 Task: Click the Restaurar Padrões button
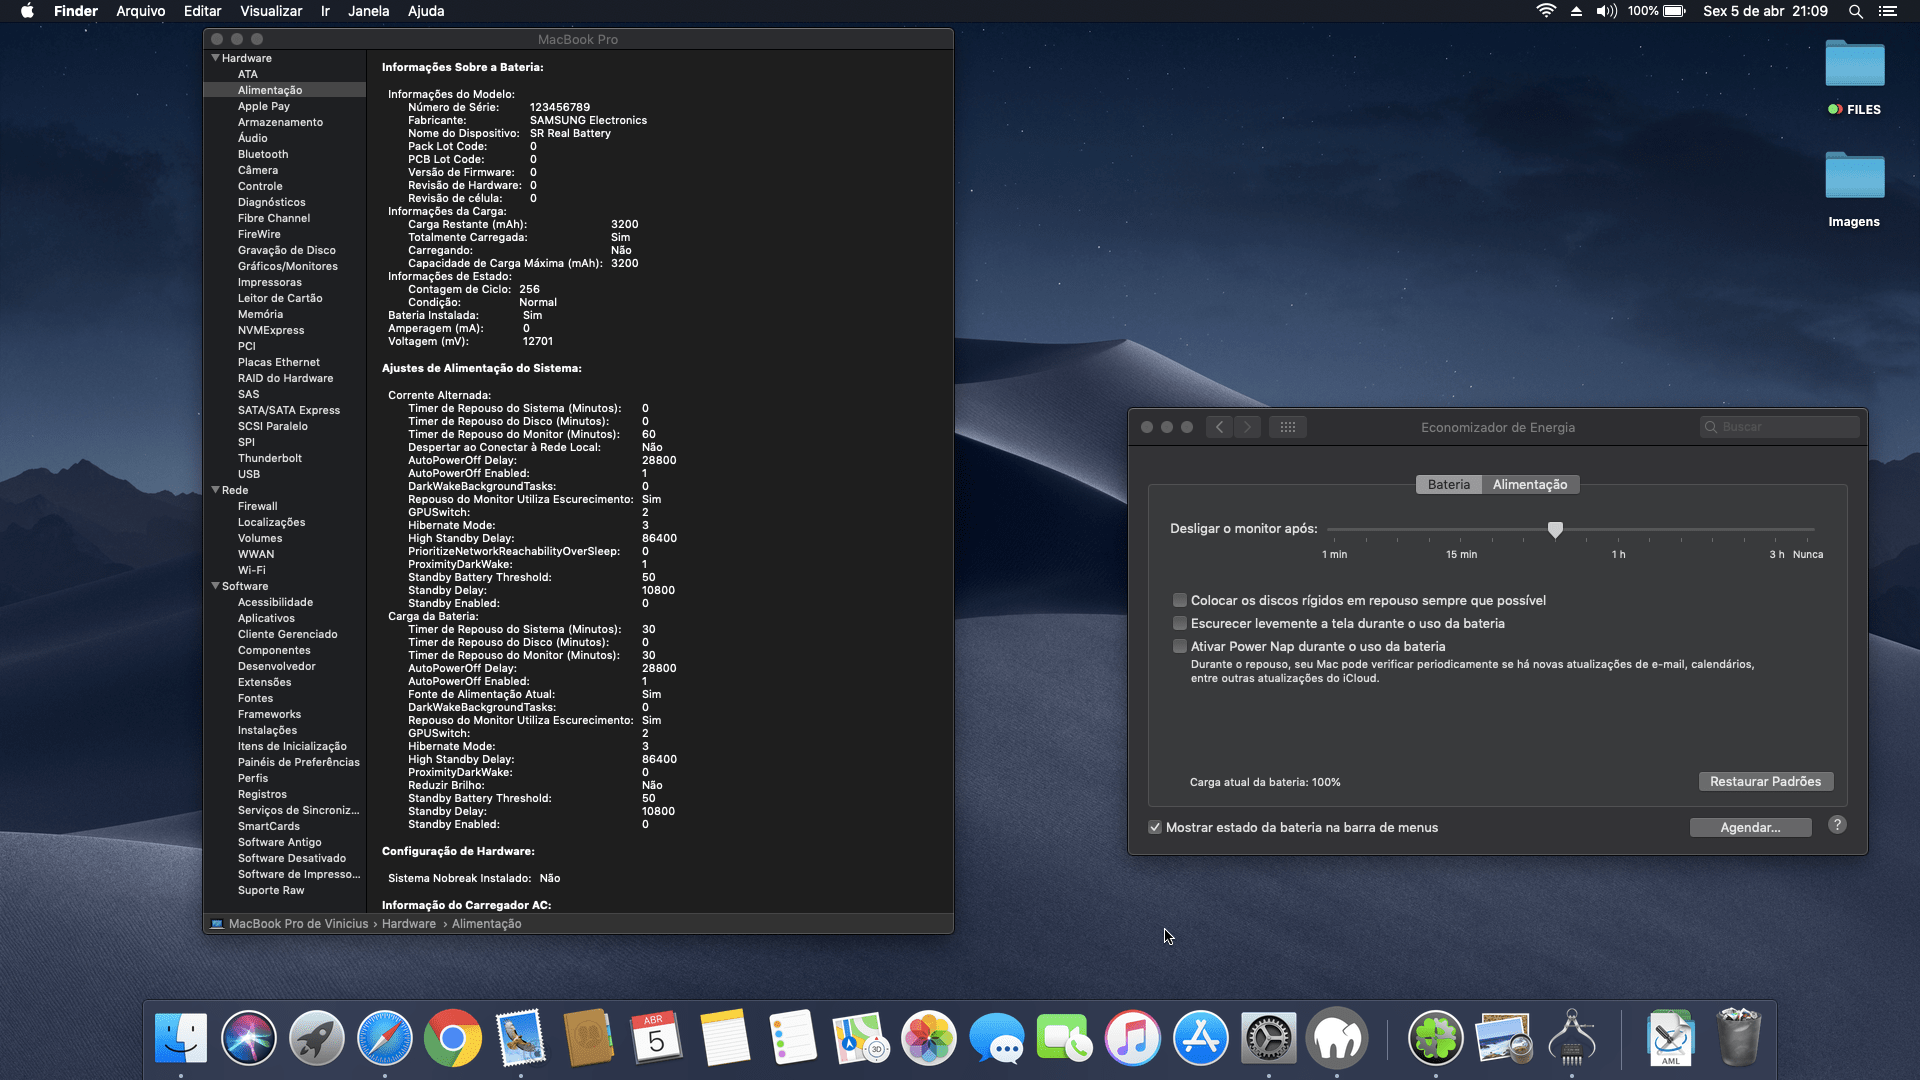[x=1765, y=781]
